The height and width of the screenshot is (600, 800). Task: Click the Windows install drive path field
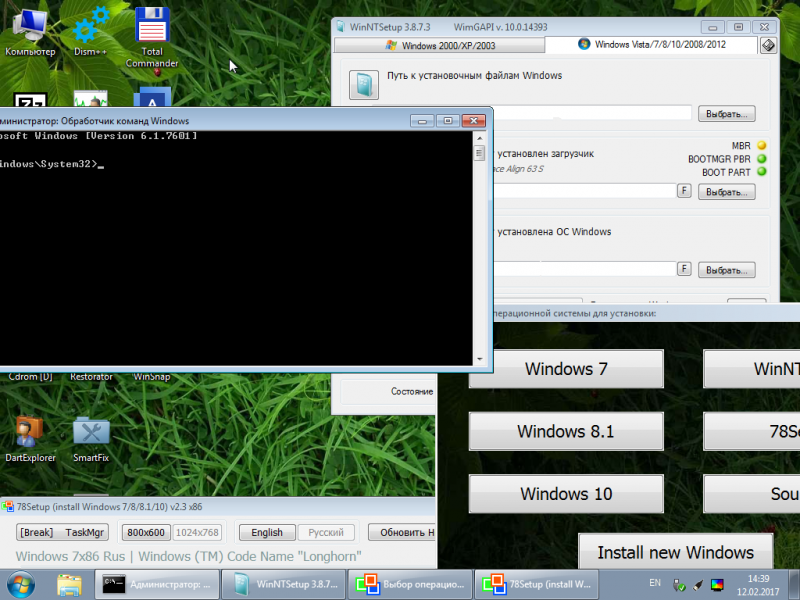584,269
